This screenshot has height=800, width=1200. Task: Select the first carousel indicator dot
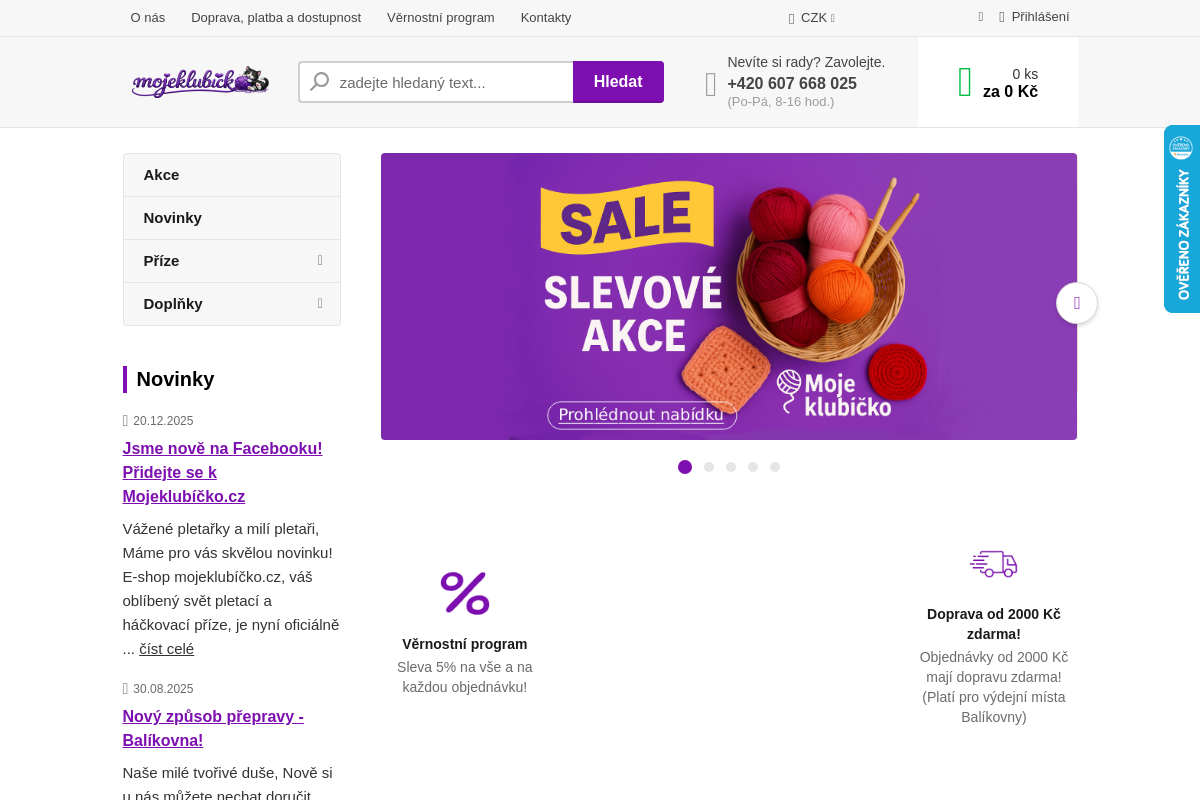685,467
